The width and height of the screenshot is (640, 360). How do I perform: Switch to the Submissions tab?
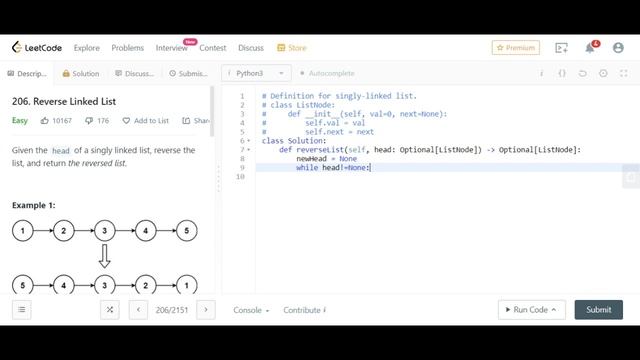(188, 73)
